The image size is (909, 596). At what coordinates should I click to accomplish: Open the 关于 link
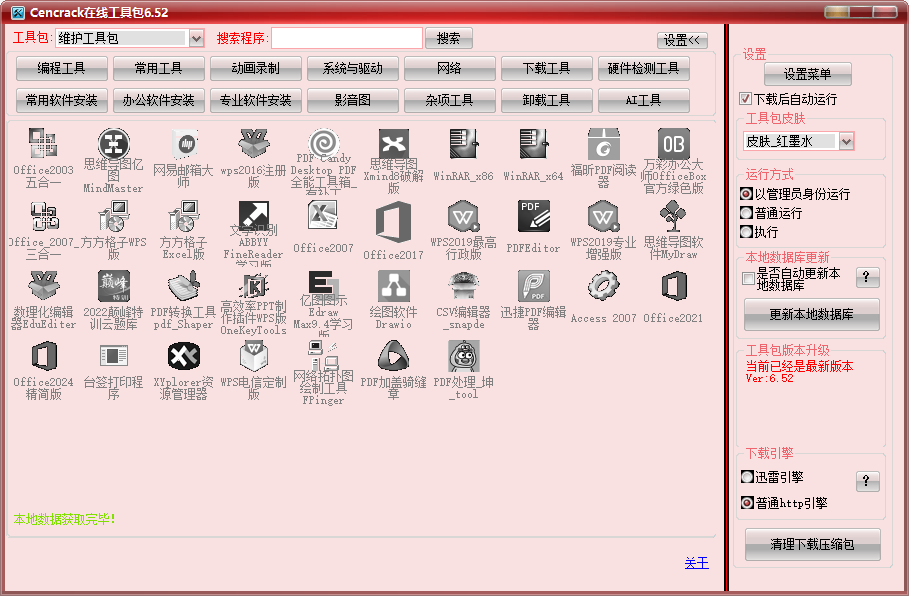click(697, 563)
